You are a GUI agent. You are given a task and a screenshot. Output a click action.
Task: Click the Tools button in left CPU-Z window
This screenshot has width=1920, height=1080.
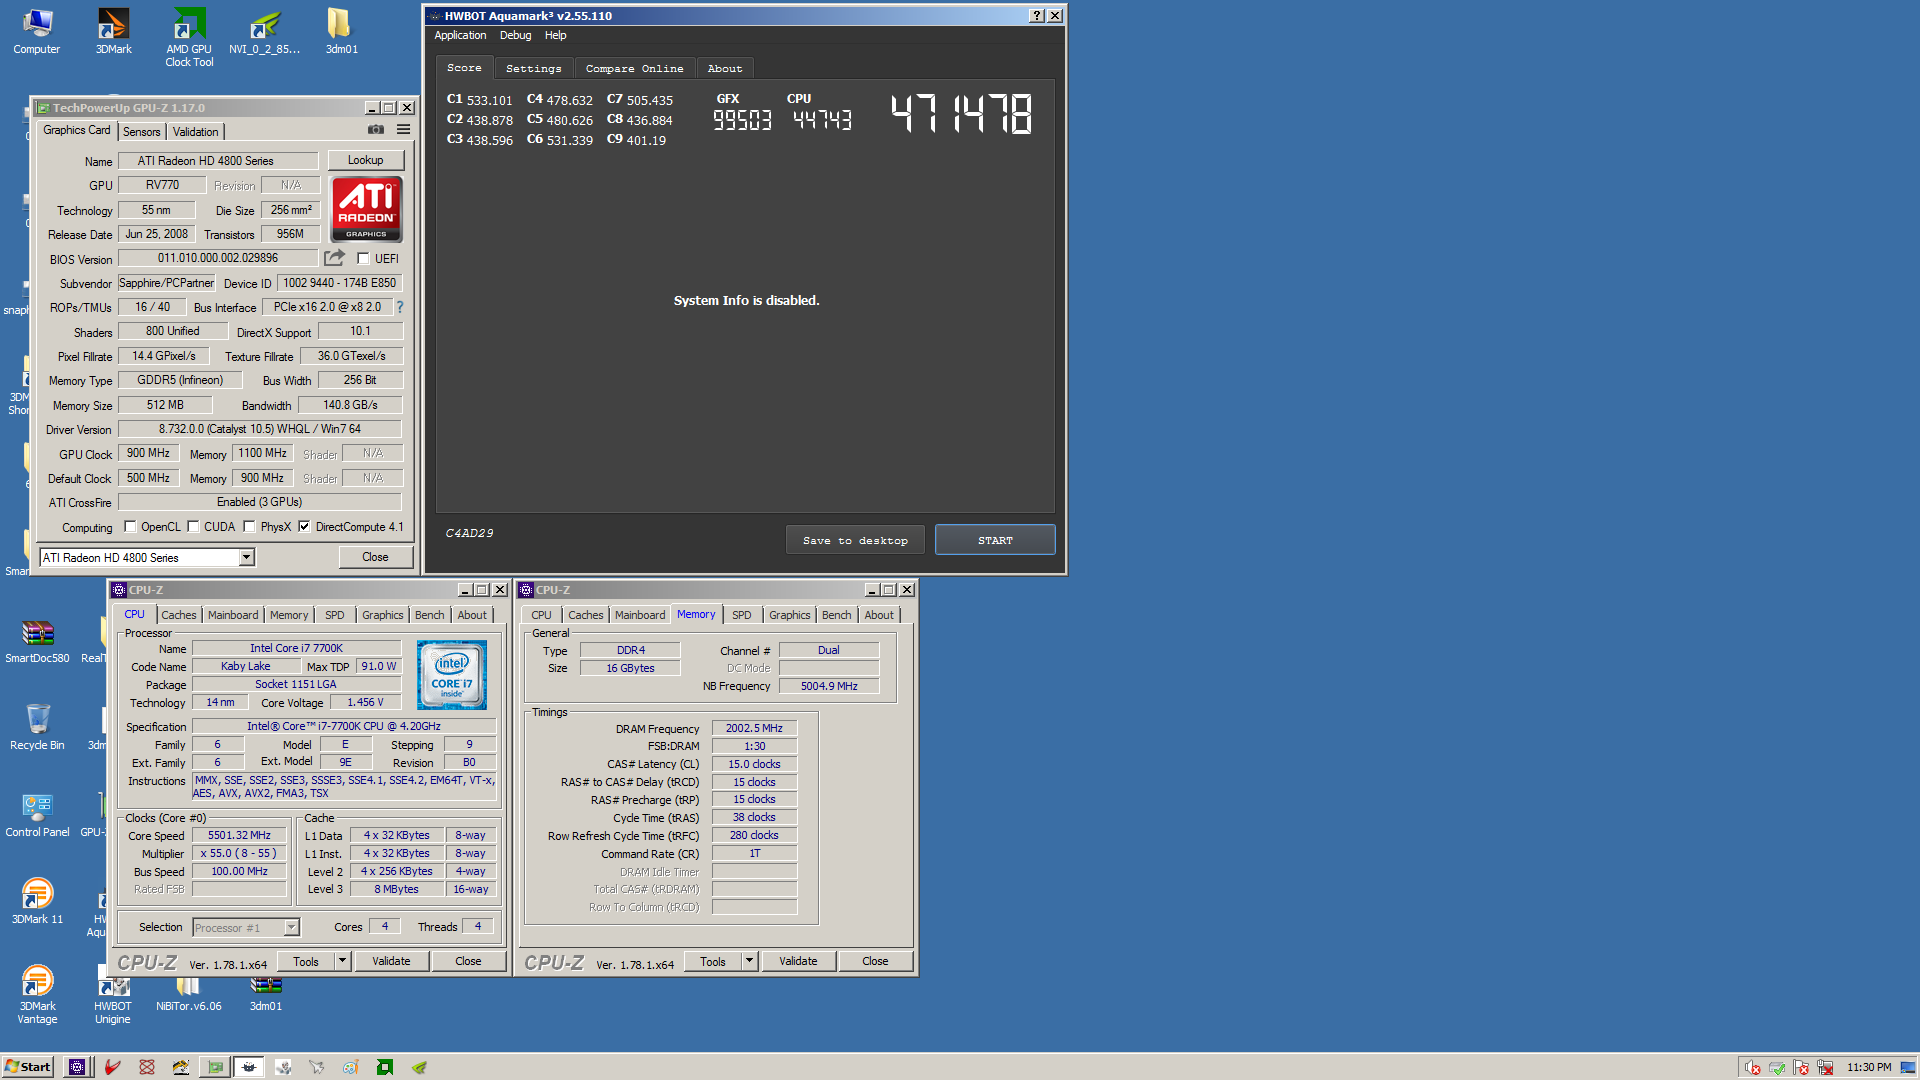(306, 961)
